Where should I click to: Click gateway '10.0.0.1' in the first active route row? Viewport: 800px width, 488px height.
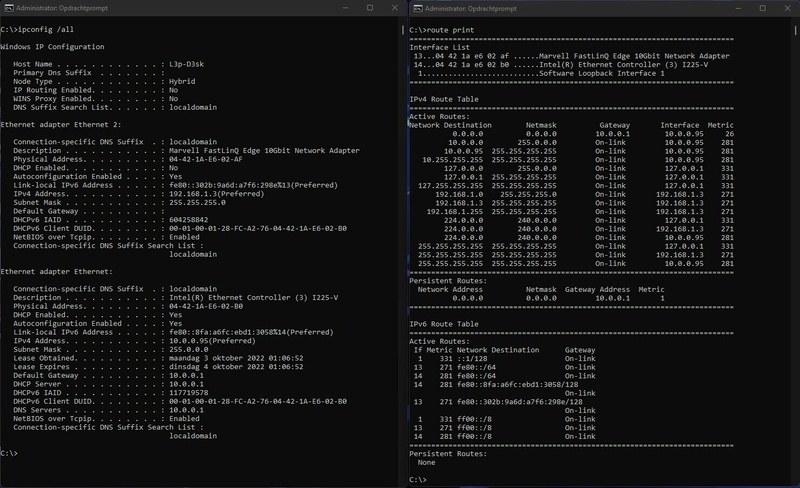(x=613, y=134)
